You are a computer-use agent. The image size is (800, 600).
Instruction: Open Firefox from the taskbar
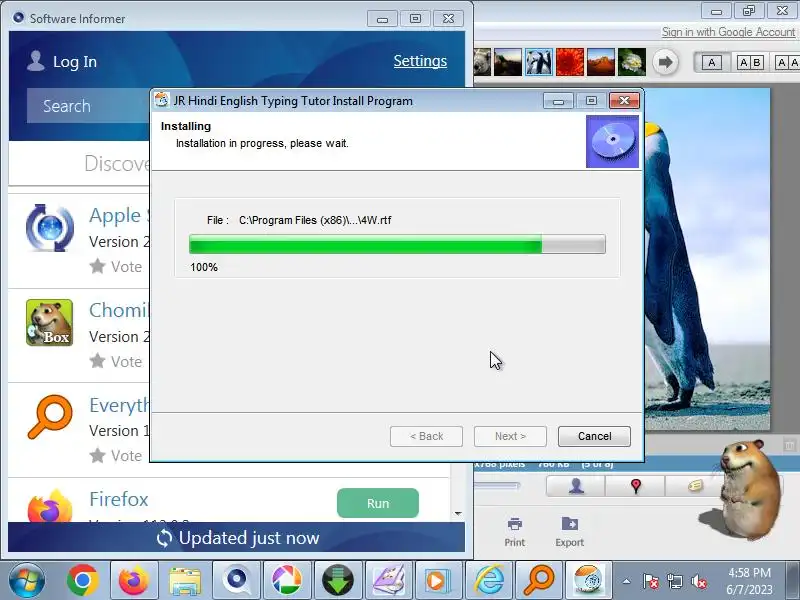click(133, 580)
